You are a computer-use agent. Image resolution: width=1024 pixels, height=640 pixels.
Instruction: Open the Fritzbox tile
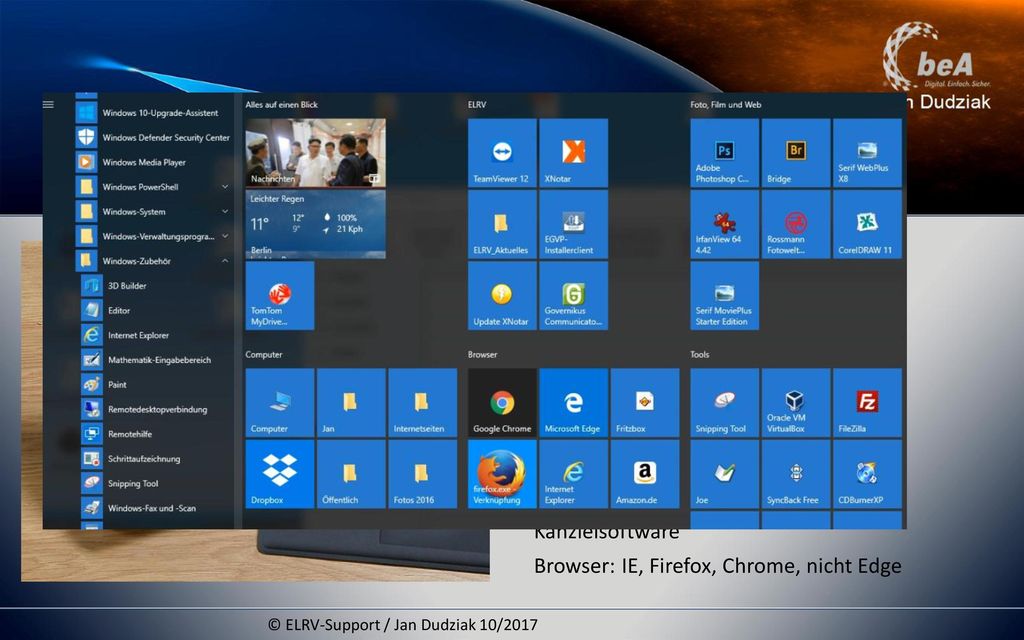point(645,402)
